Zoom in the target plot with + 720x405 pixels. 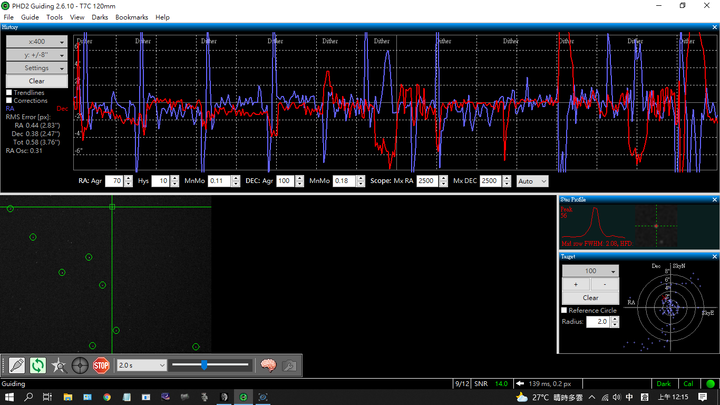[576, 284]
